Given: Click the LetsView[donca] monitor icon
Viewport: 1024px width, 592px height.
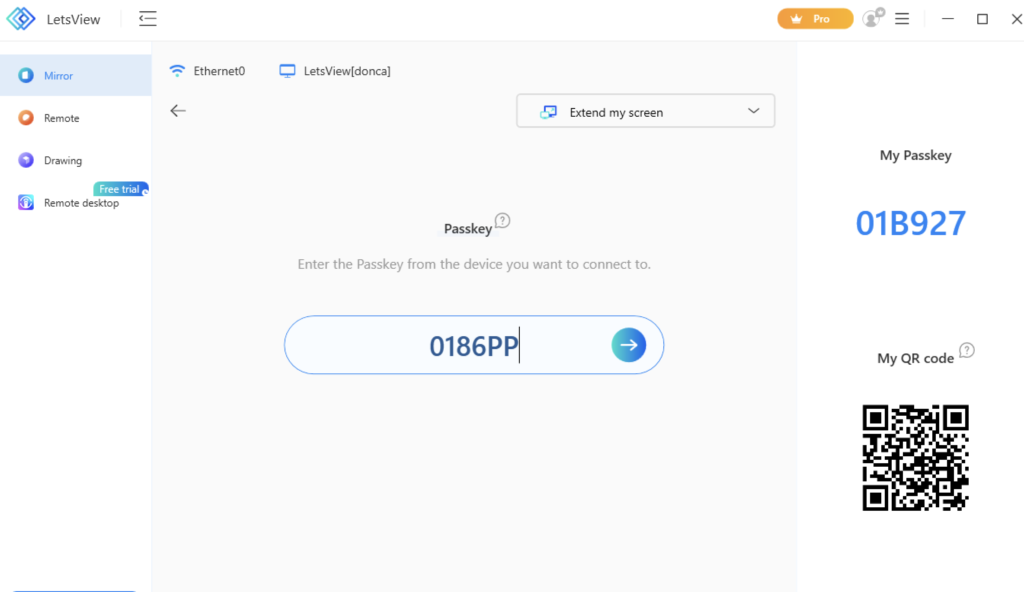Looking at the screenshot, I should click(287, 71).
